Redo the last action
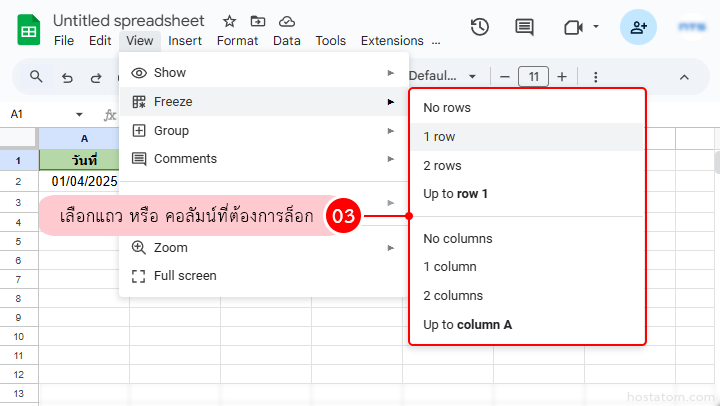The width and height of the screenshot is (720, 406). (96, 77)
